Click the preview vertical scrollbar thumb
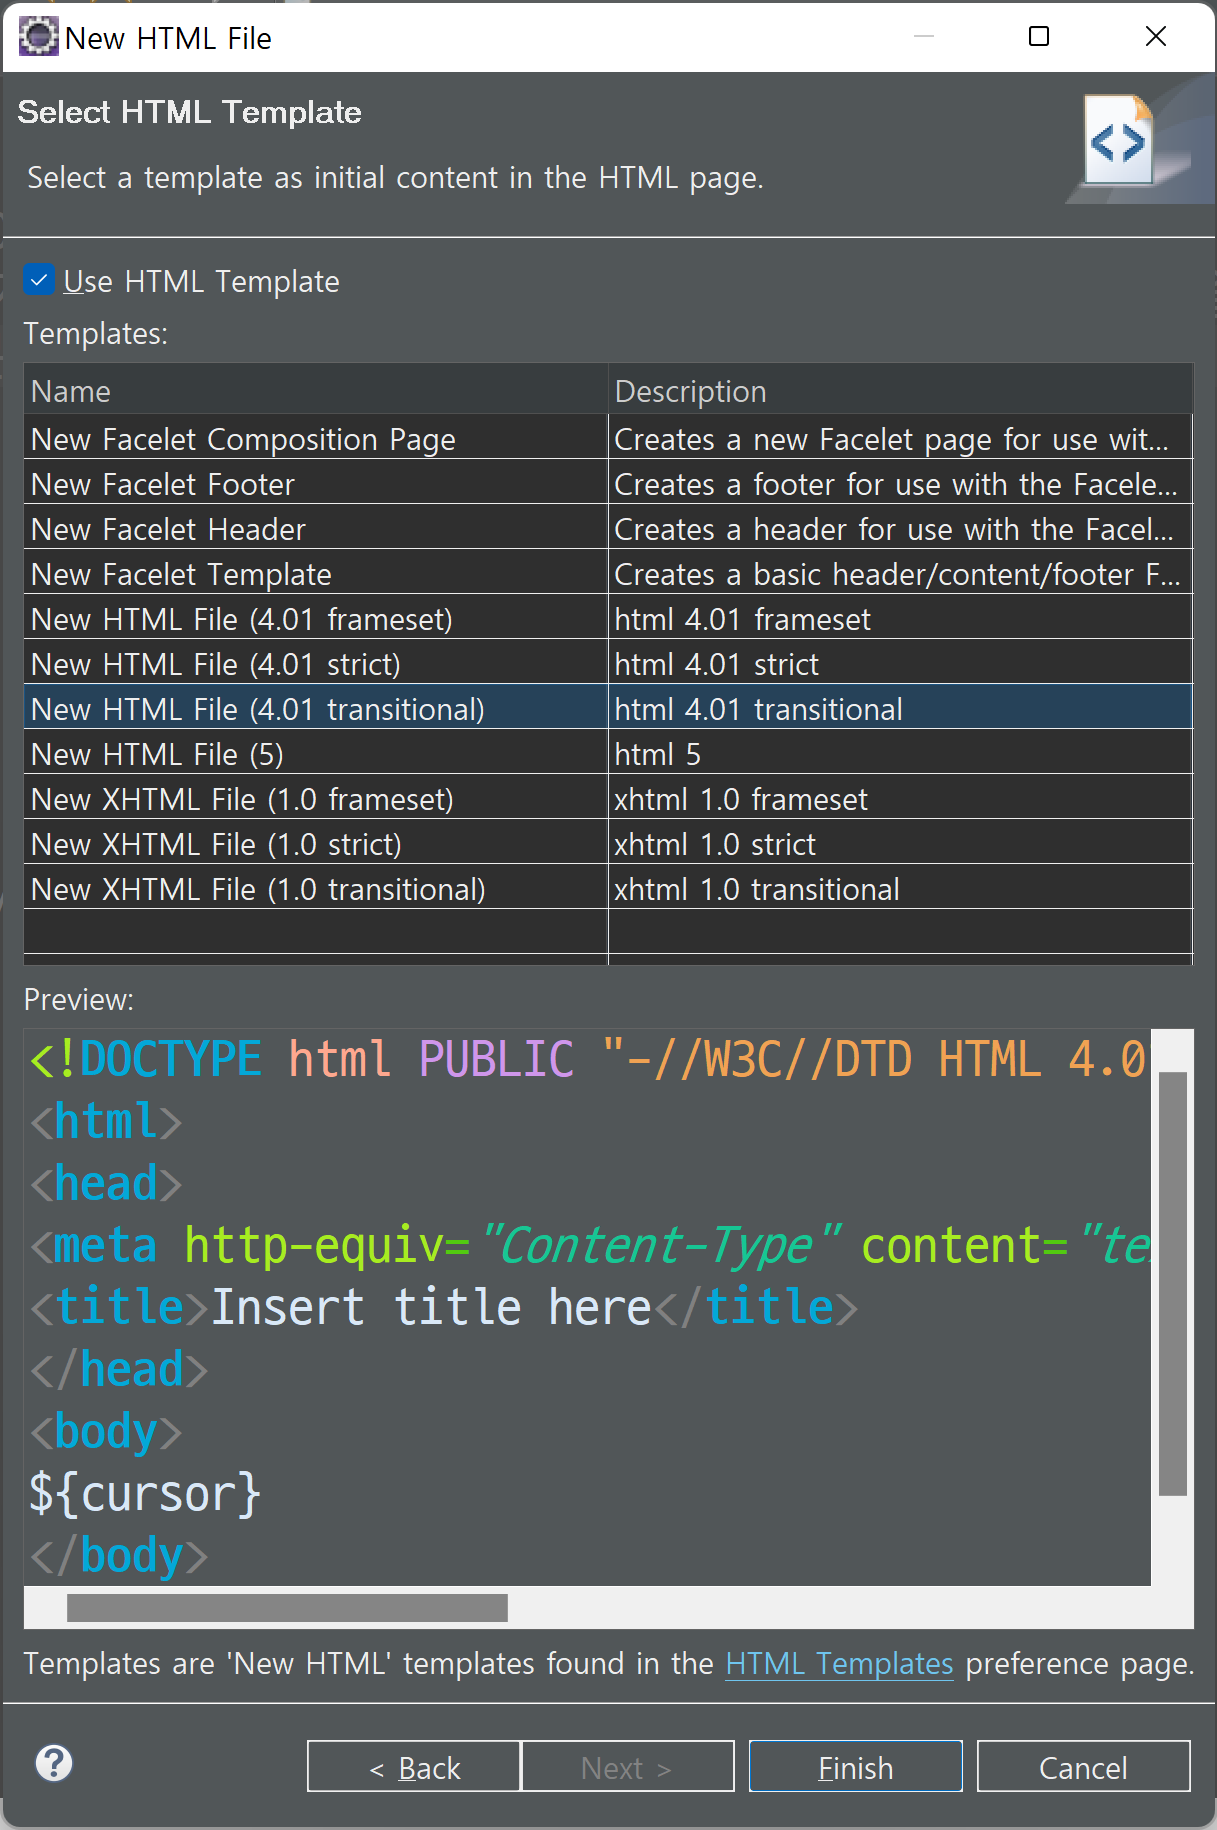1217x1830 pixels. point(1172,1284)
